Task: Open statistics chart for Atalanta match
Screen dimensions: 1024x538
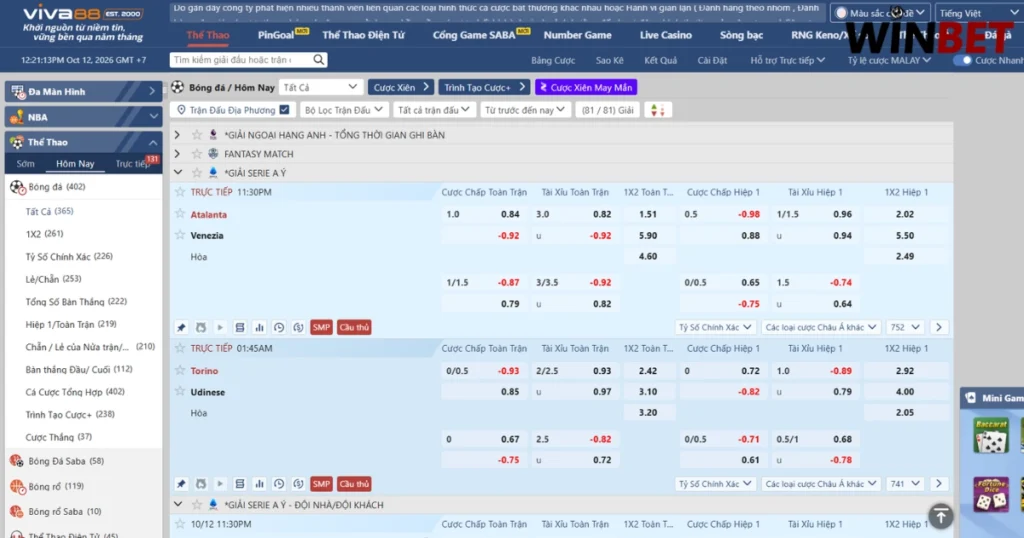Action: [259, 327]
